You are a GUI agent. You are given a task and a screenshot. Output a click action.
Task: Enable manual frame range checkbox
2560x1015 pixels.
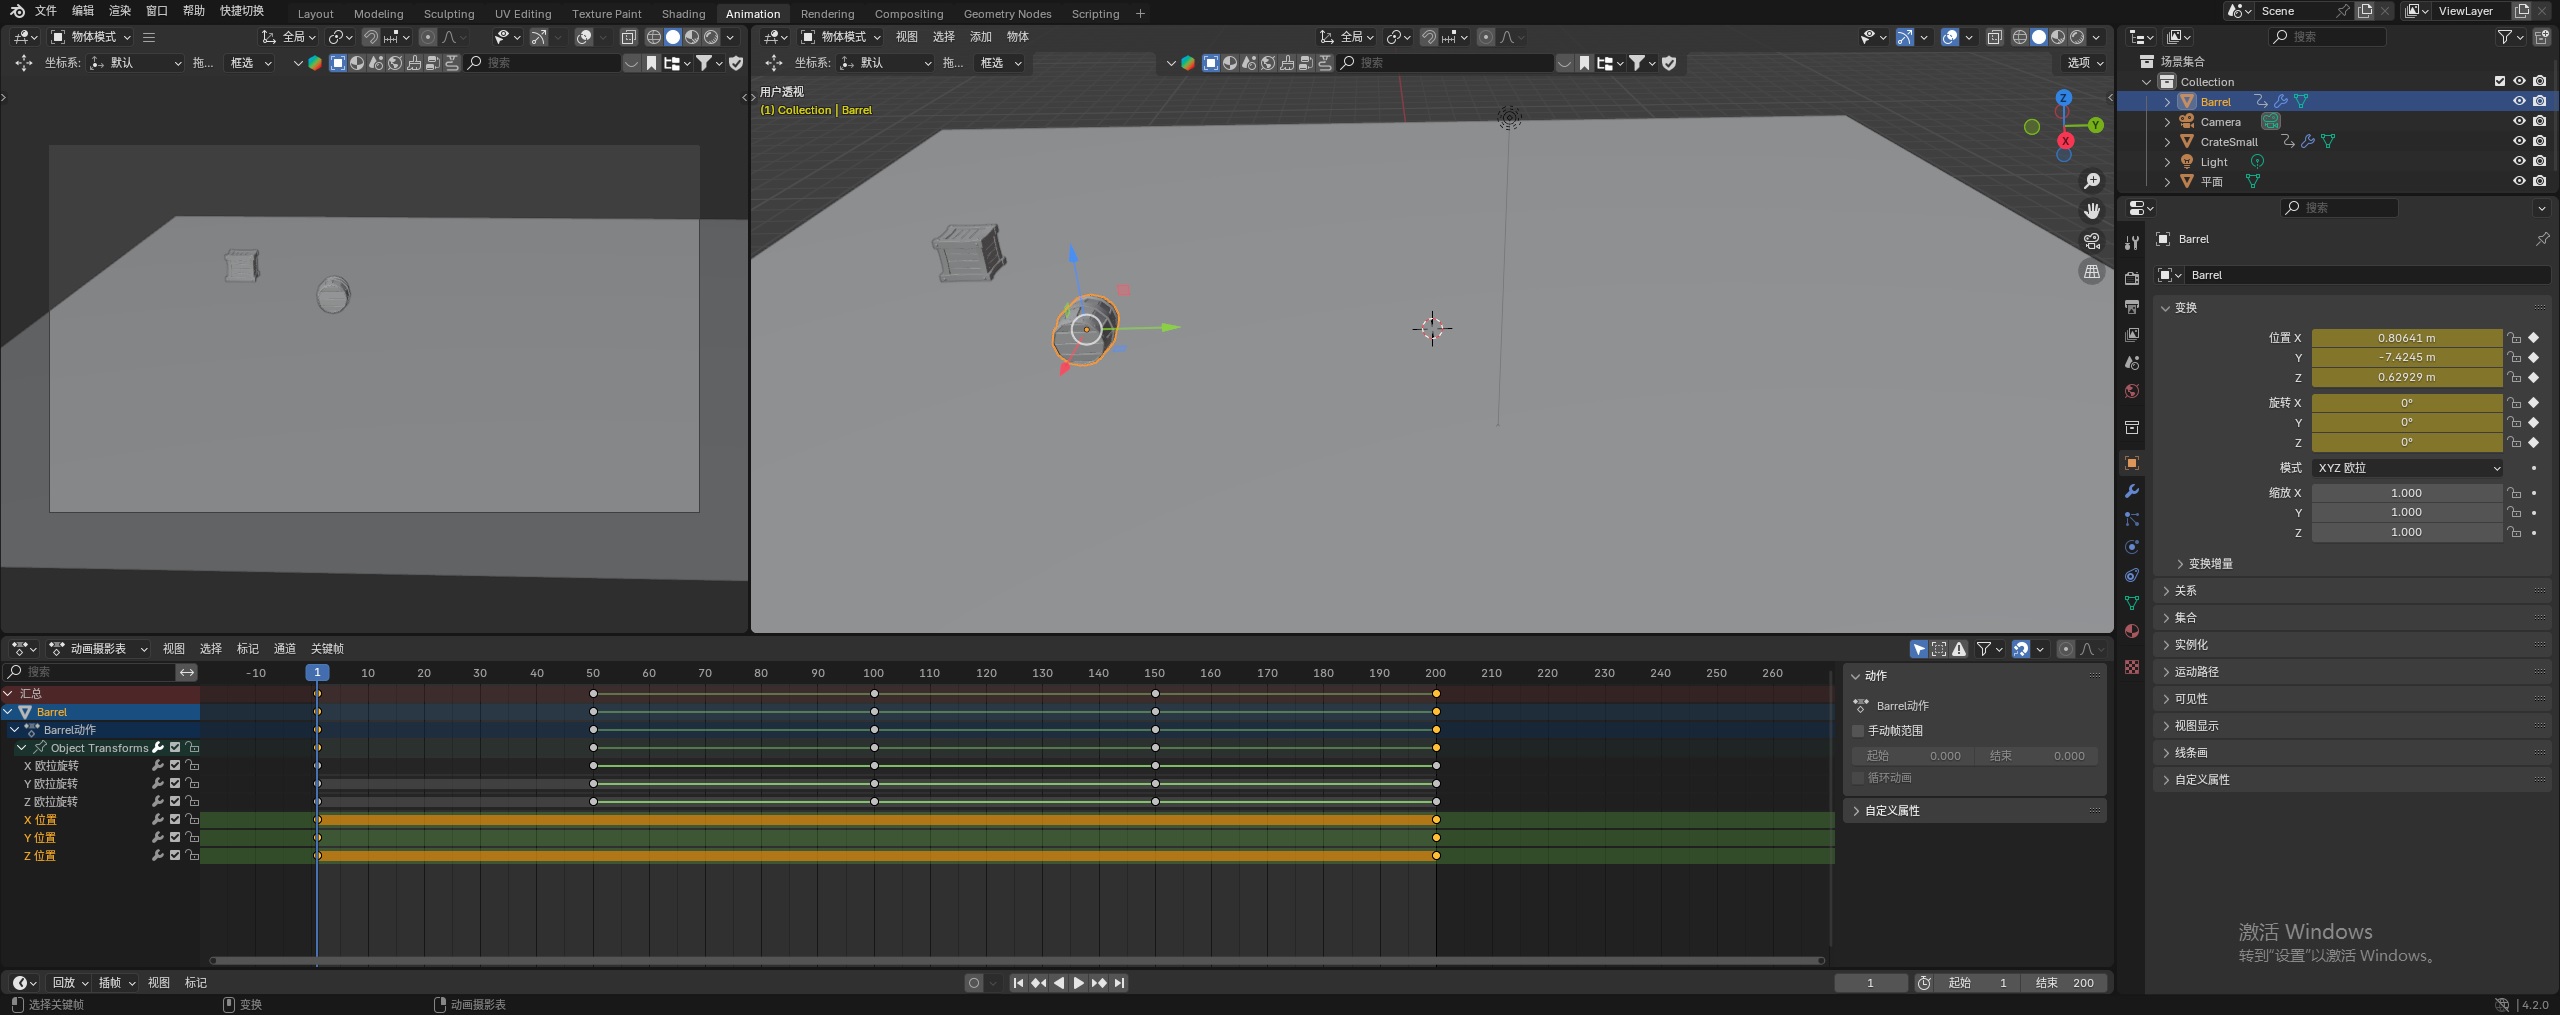1859,731
